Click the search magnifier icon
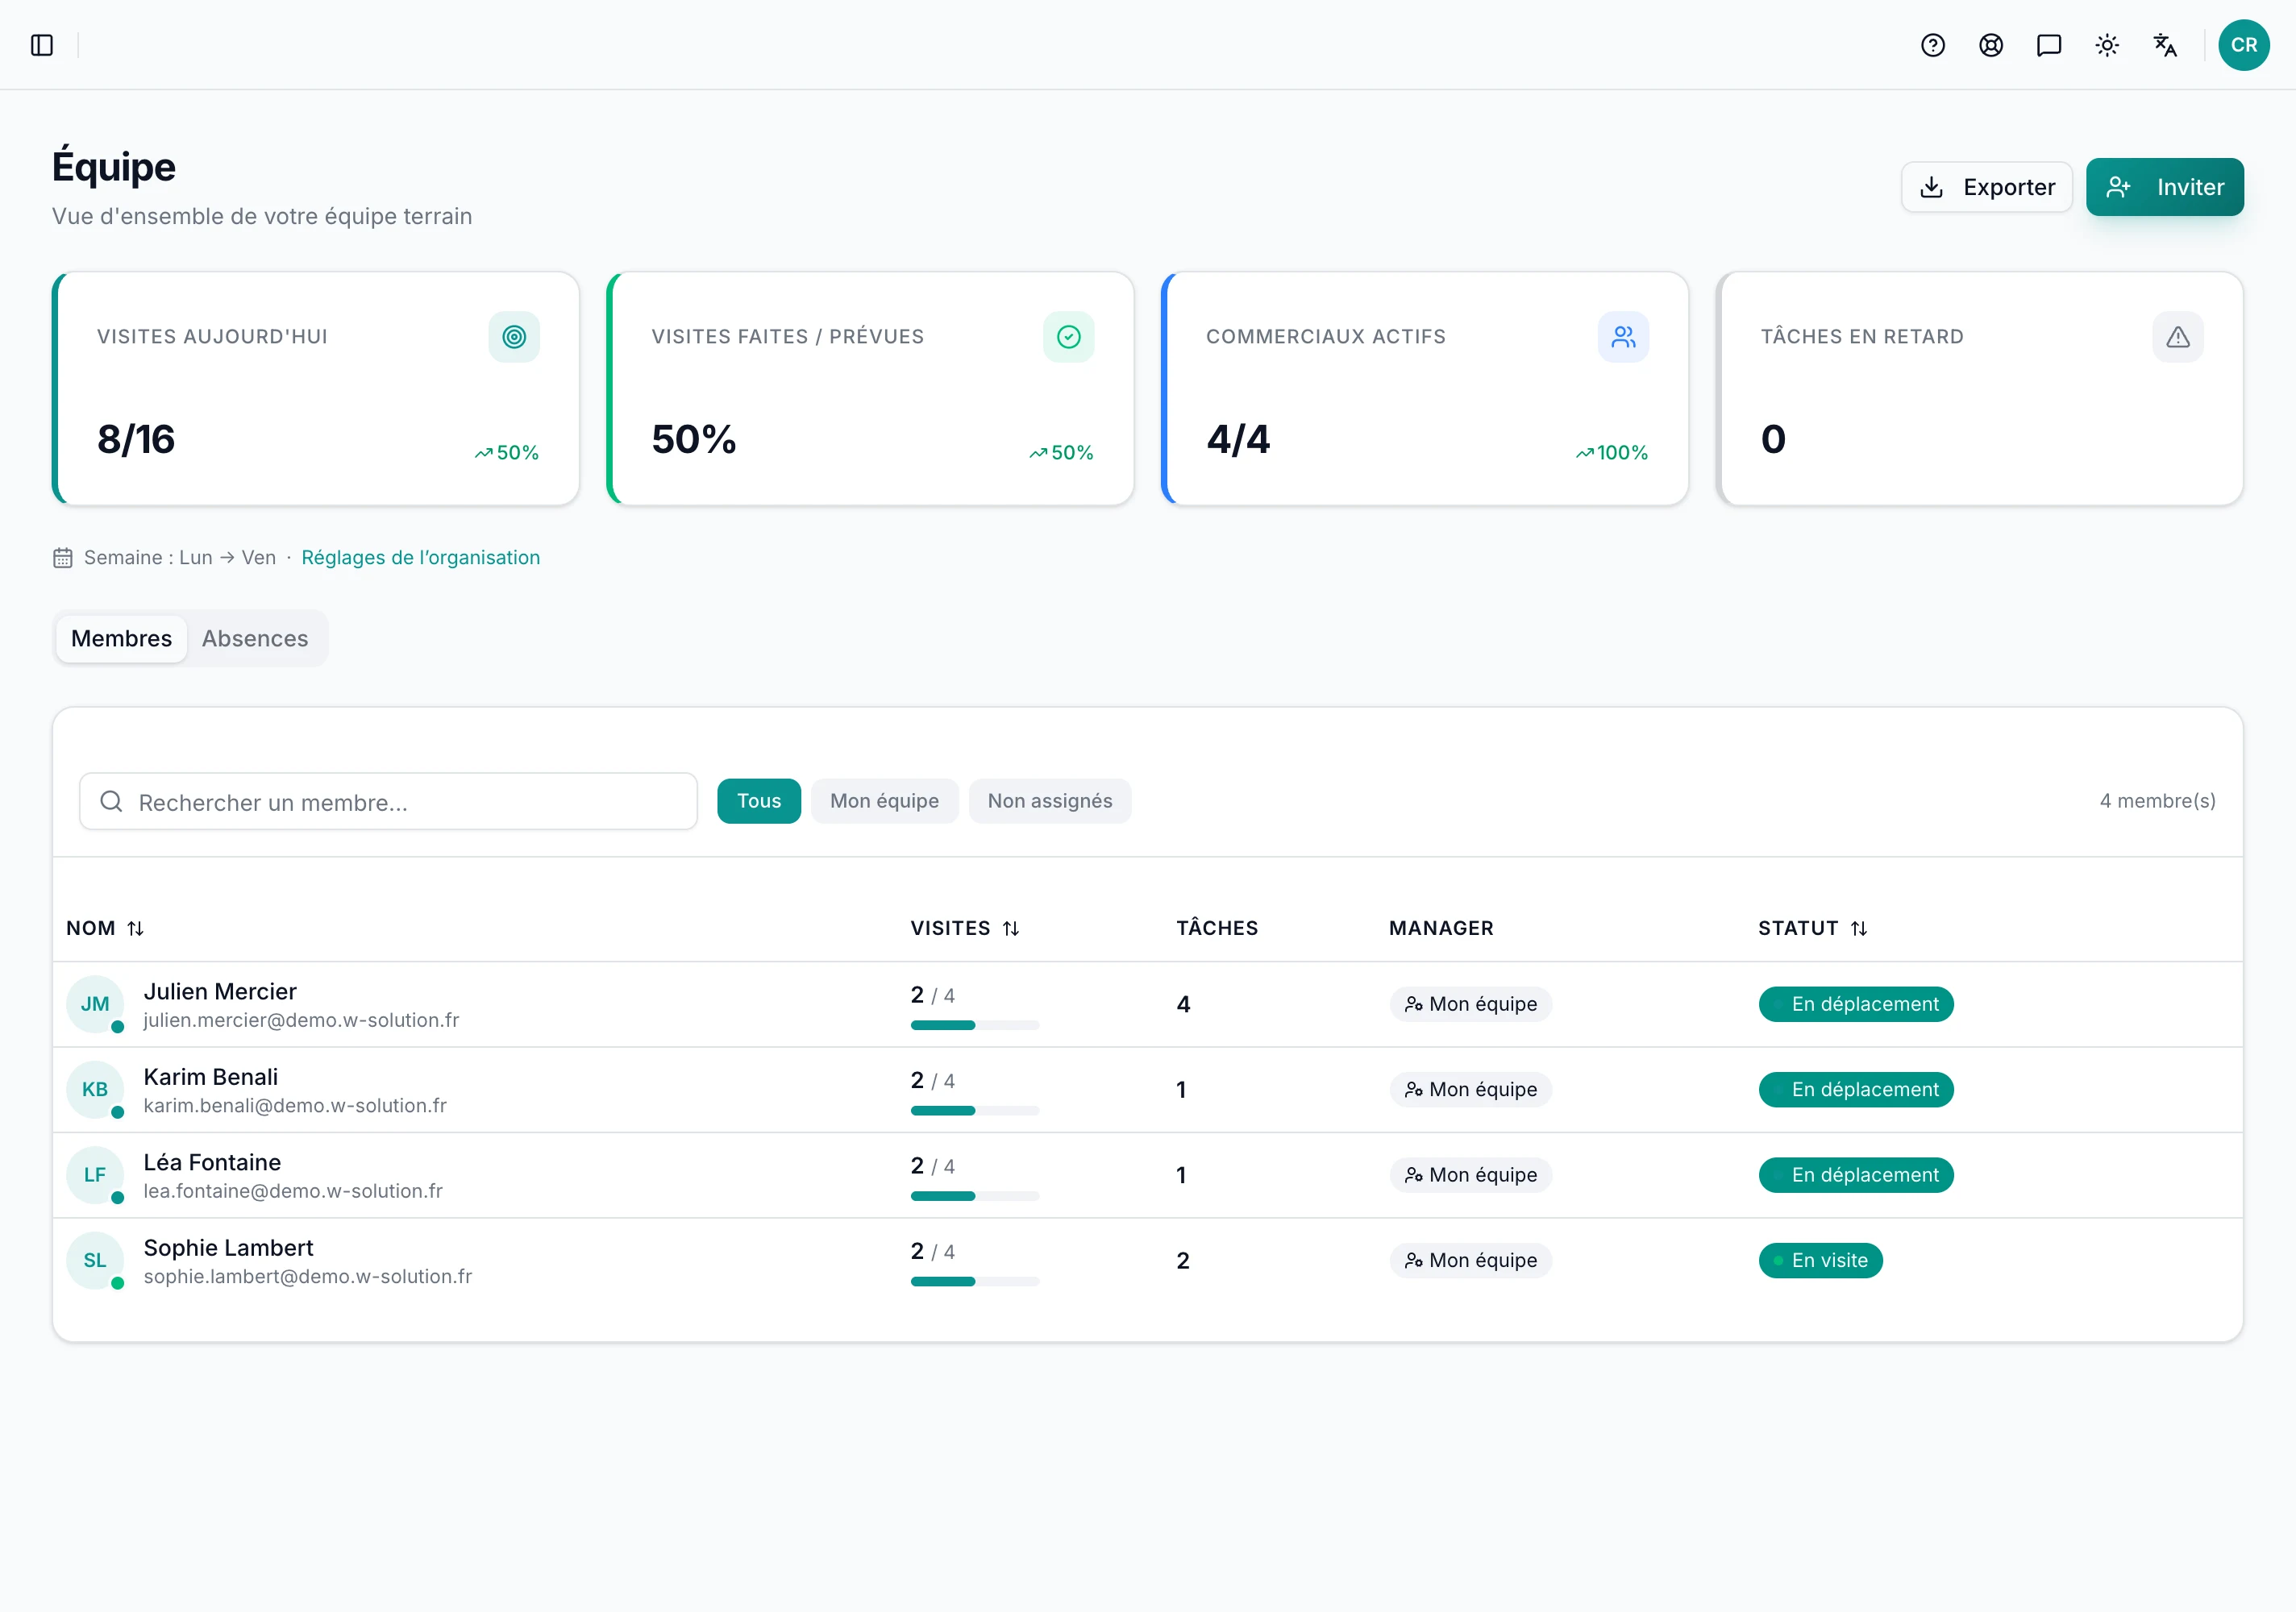 [111, 801]
